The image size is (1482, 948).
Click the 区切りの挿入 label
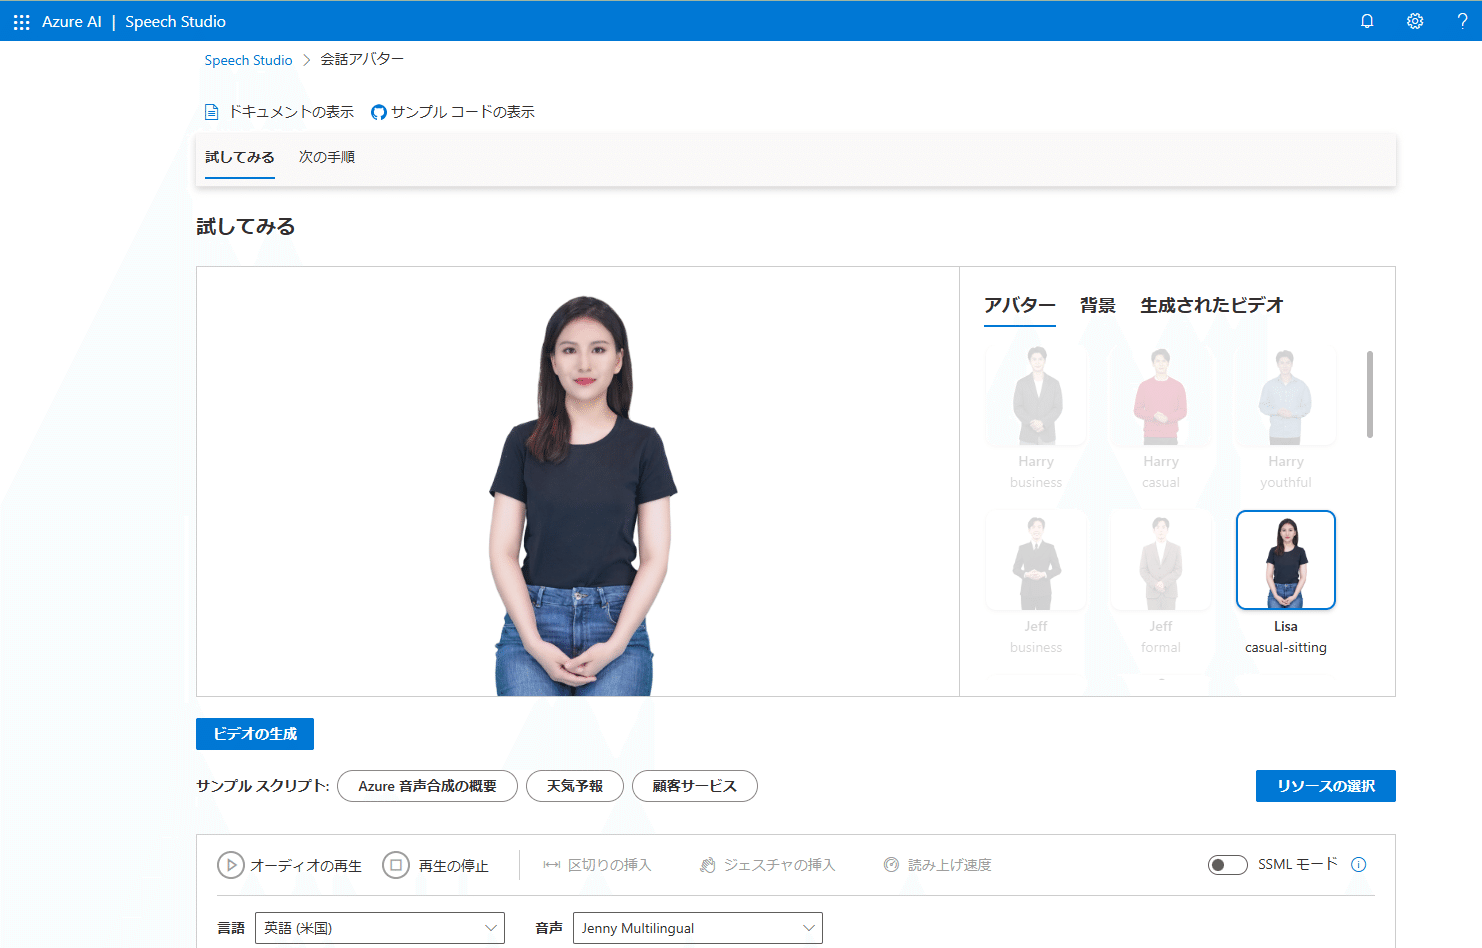(x=610, y=865)
